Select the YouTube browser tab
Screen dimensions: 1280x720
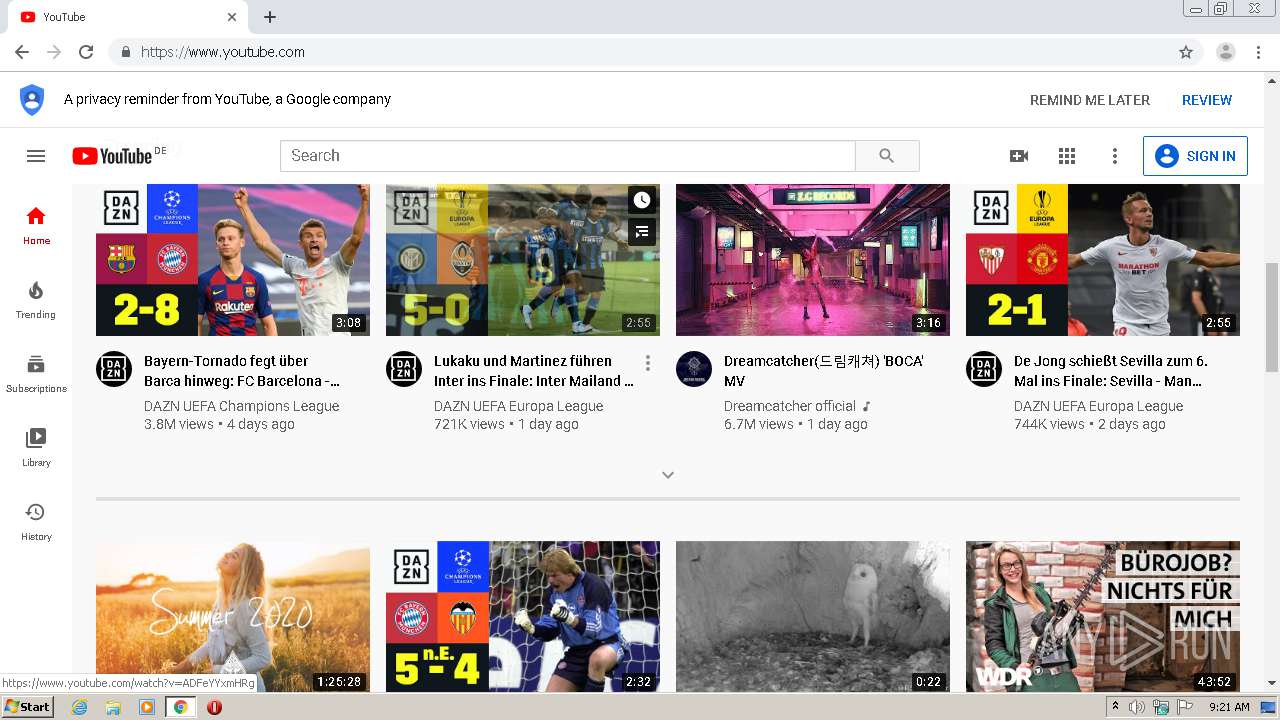[126, 17]
